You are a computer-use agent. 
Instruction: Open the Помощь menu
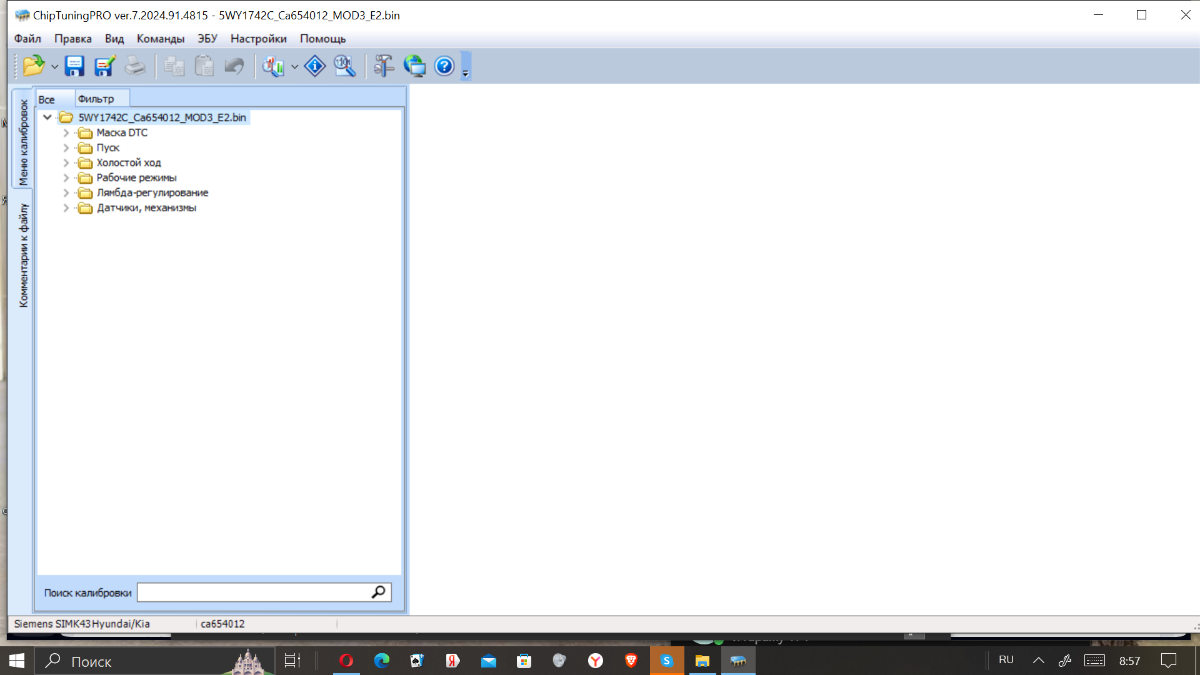(x=323, y=39)
